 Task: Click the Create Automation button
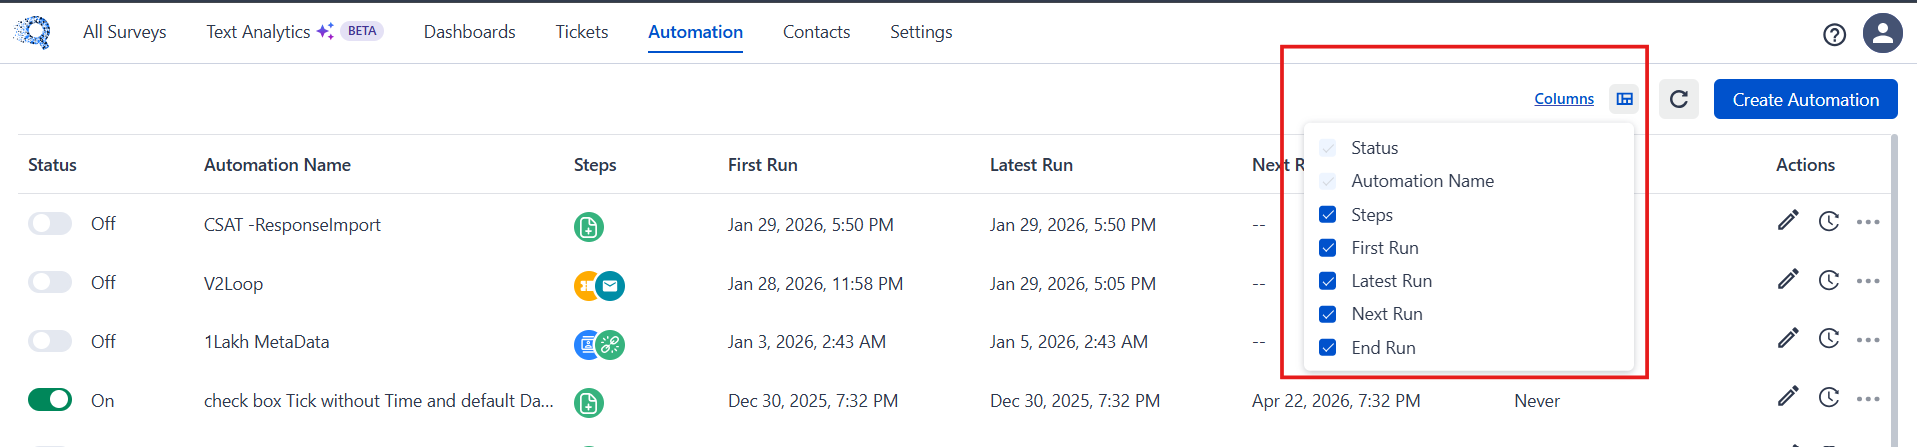tap(1806, 99)
